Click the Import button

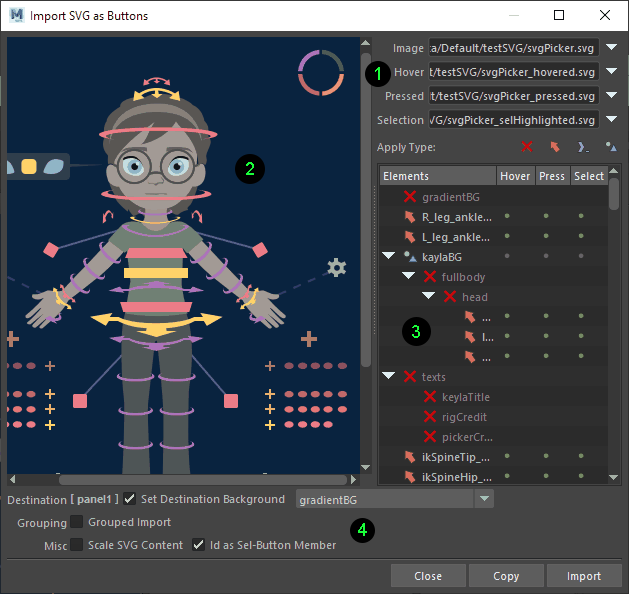pyautogui.click(x=584, y=576)
